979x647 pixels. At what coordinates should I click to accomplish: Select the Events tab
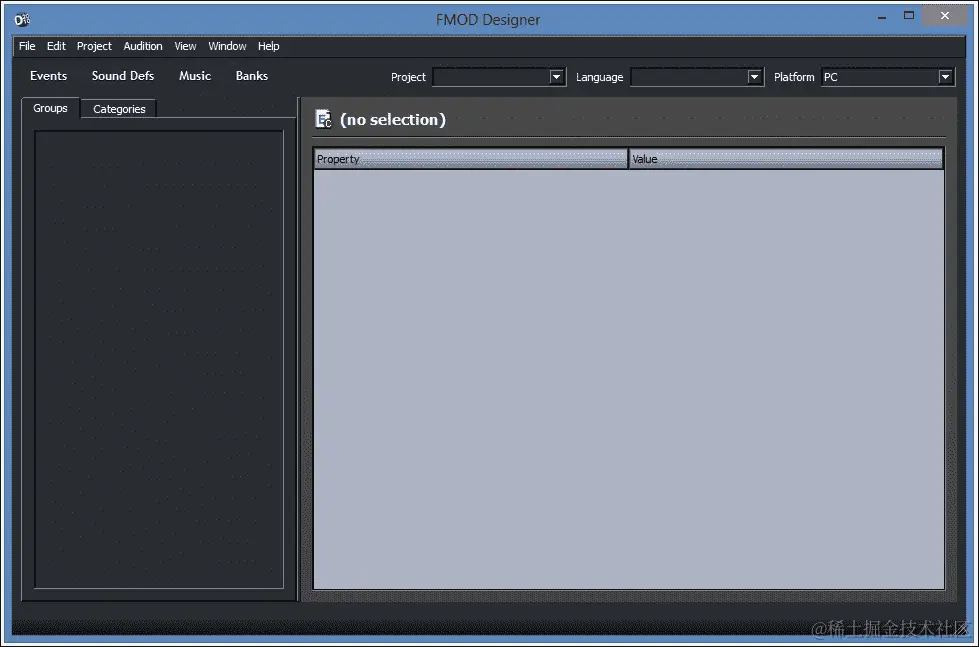tap(48, 76)
